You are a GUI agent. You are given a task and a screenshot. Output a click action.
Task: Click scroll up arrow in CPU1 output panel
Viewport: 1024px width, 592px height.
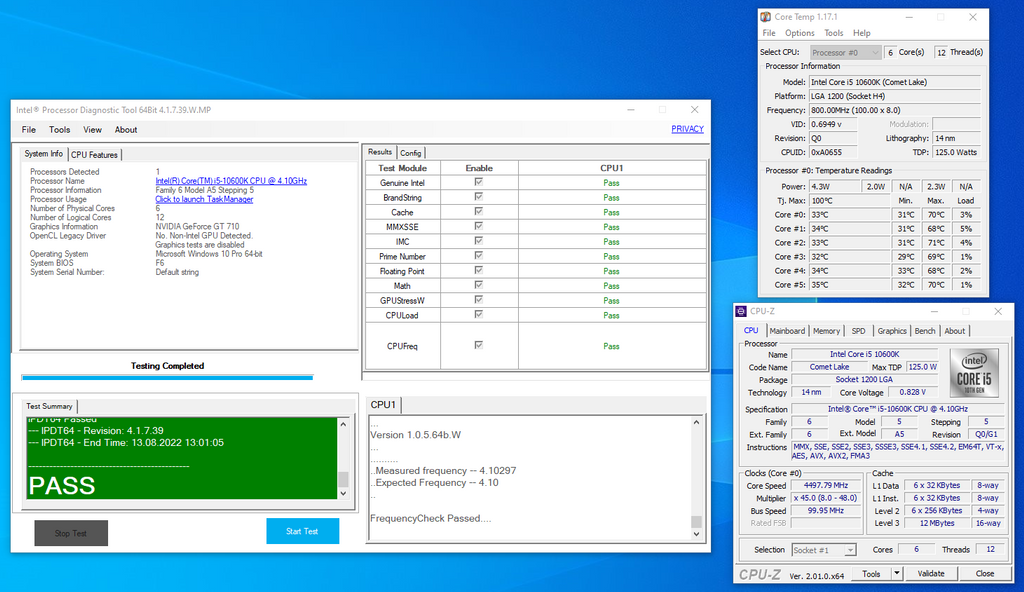(x=696, y=422)
